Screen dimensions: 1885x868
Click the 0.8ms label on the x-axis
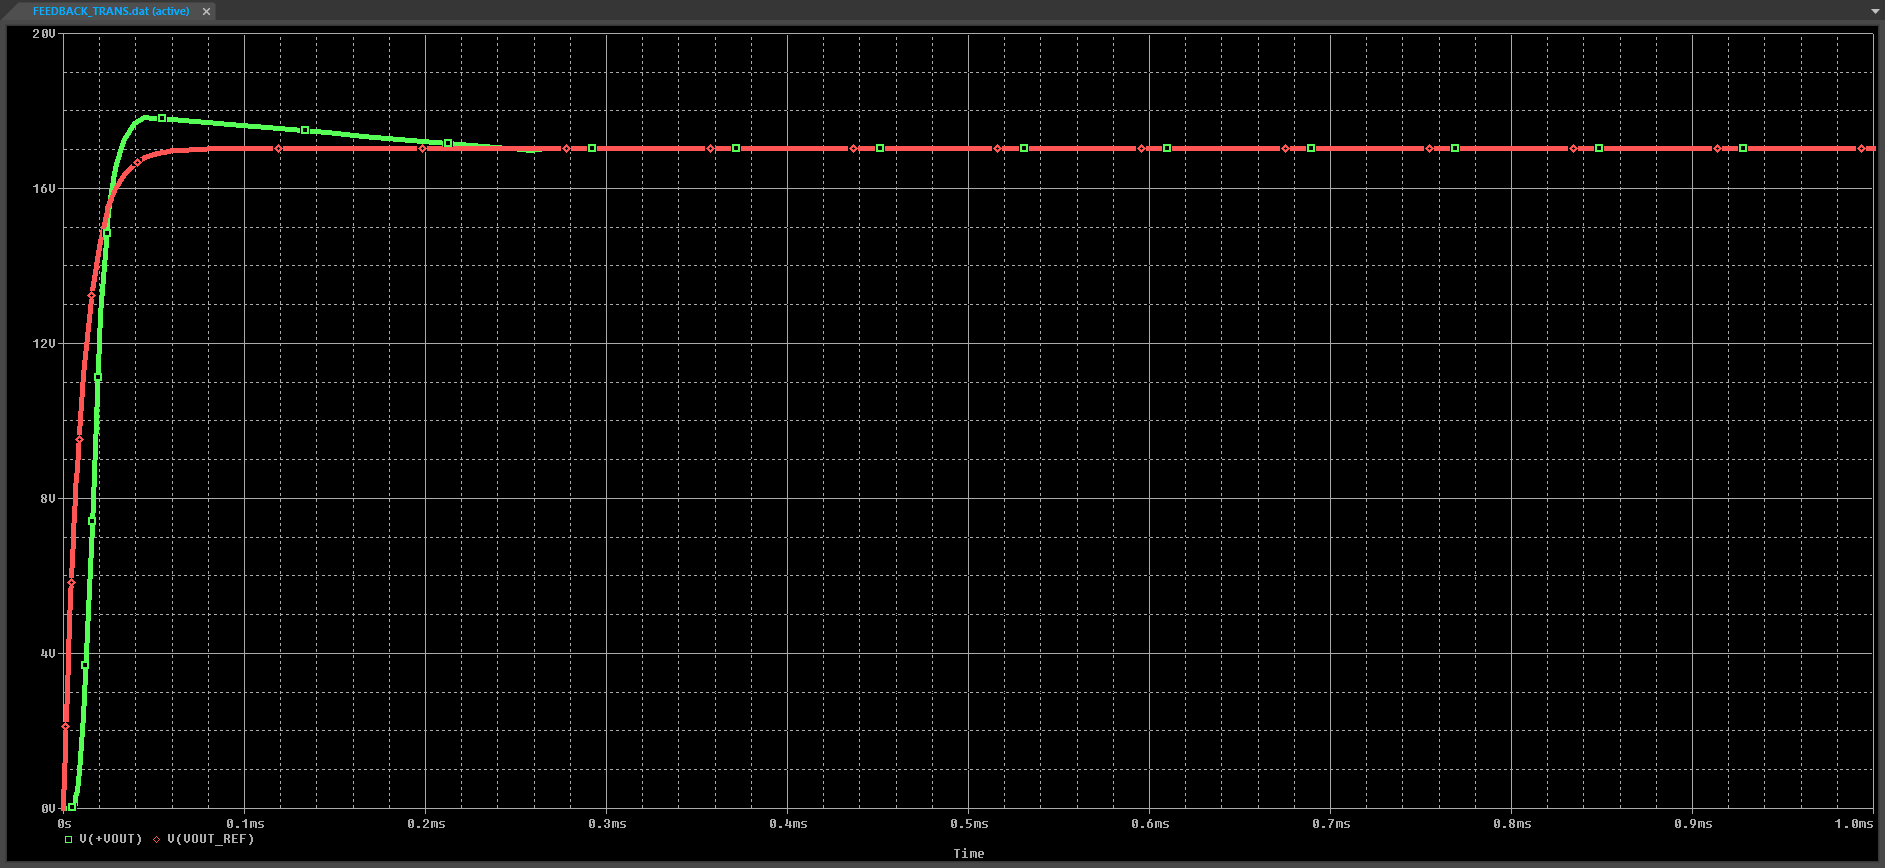[1511, 824]
